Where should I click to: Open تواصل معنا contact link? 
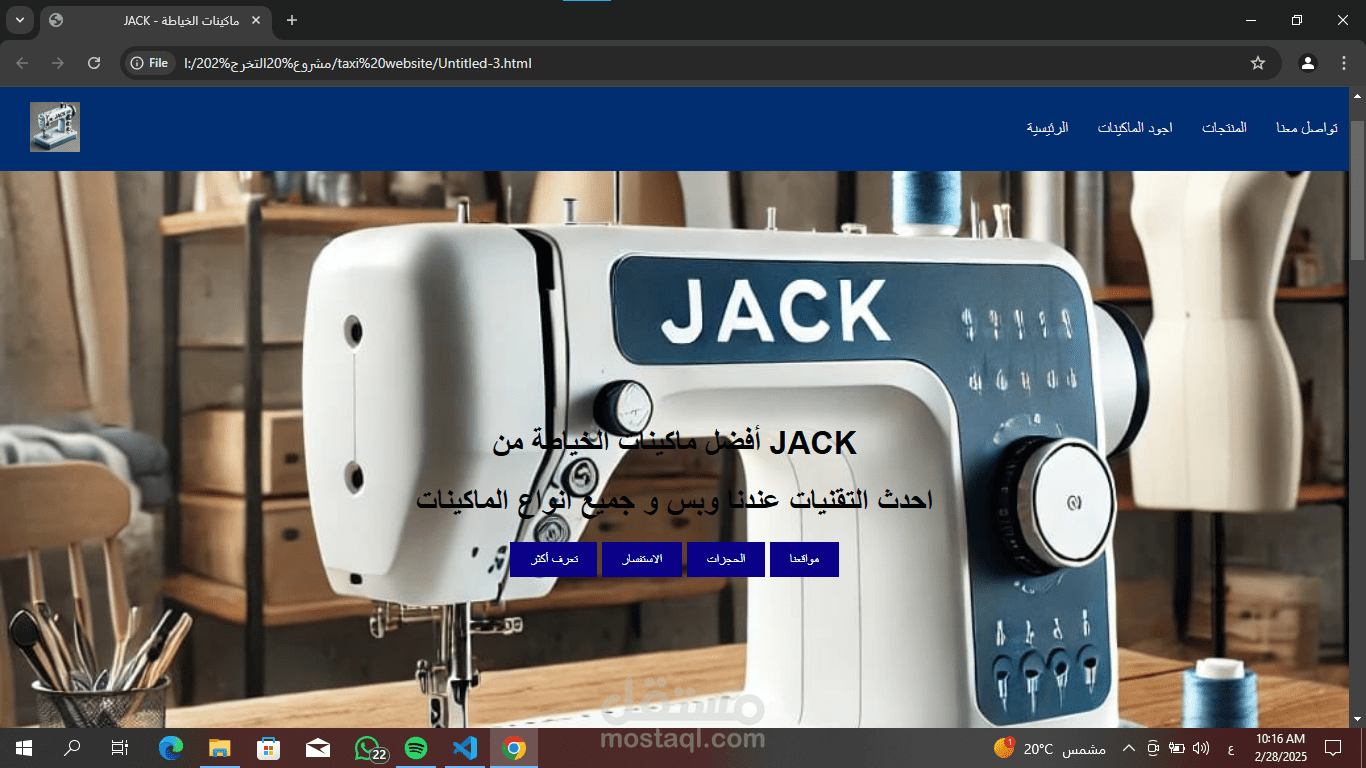tap(1307, 128)
